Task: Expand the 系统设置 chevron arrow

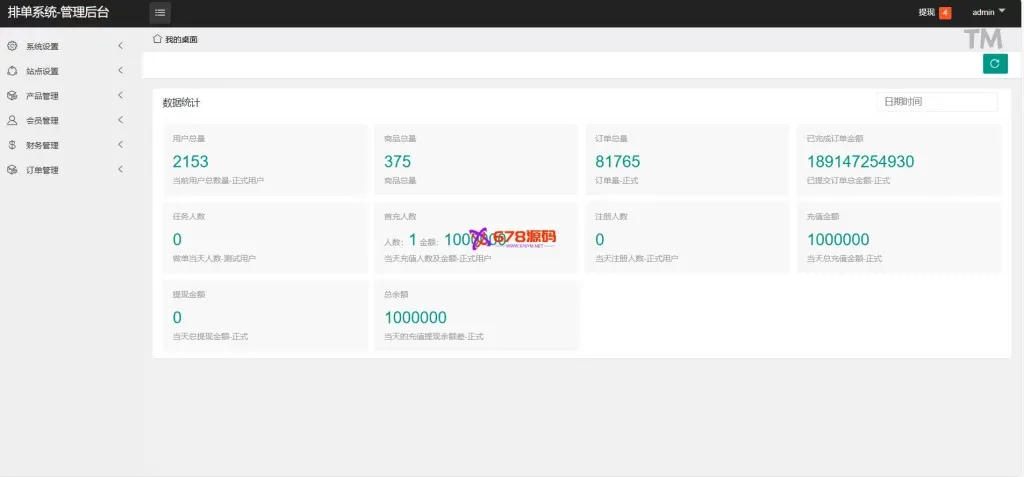Action: pyautogui.click(x=120, y=46)
